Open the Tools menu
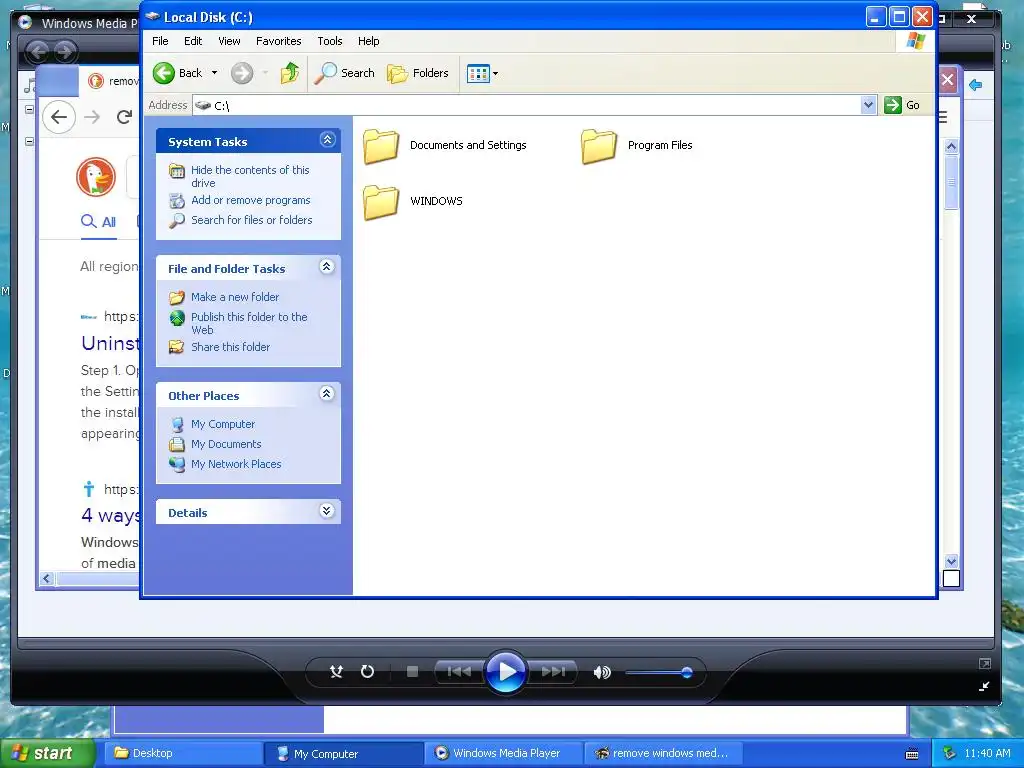This screenshot has width=1024, height=768. (330, 41)
